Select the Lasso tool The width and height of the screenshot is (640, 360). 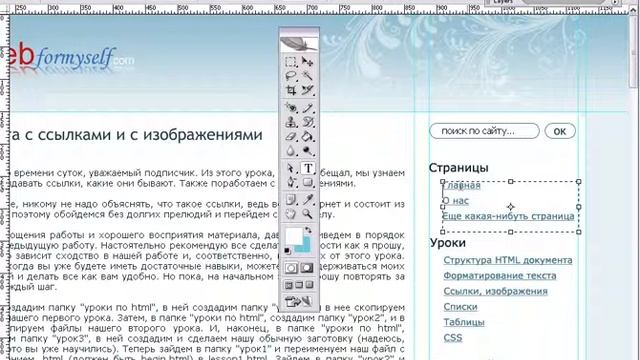[x=291, y=76]
